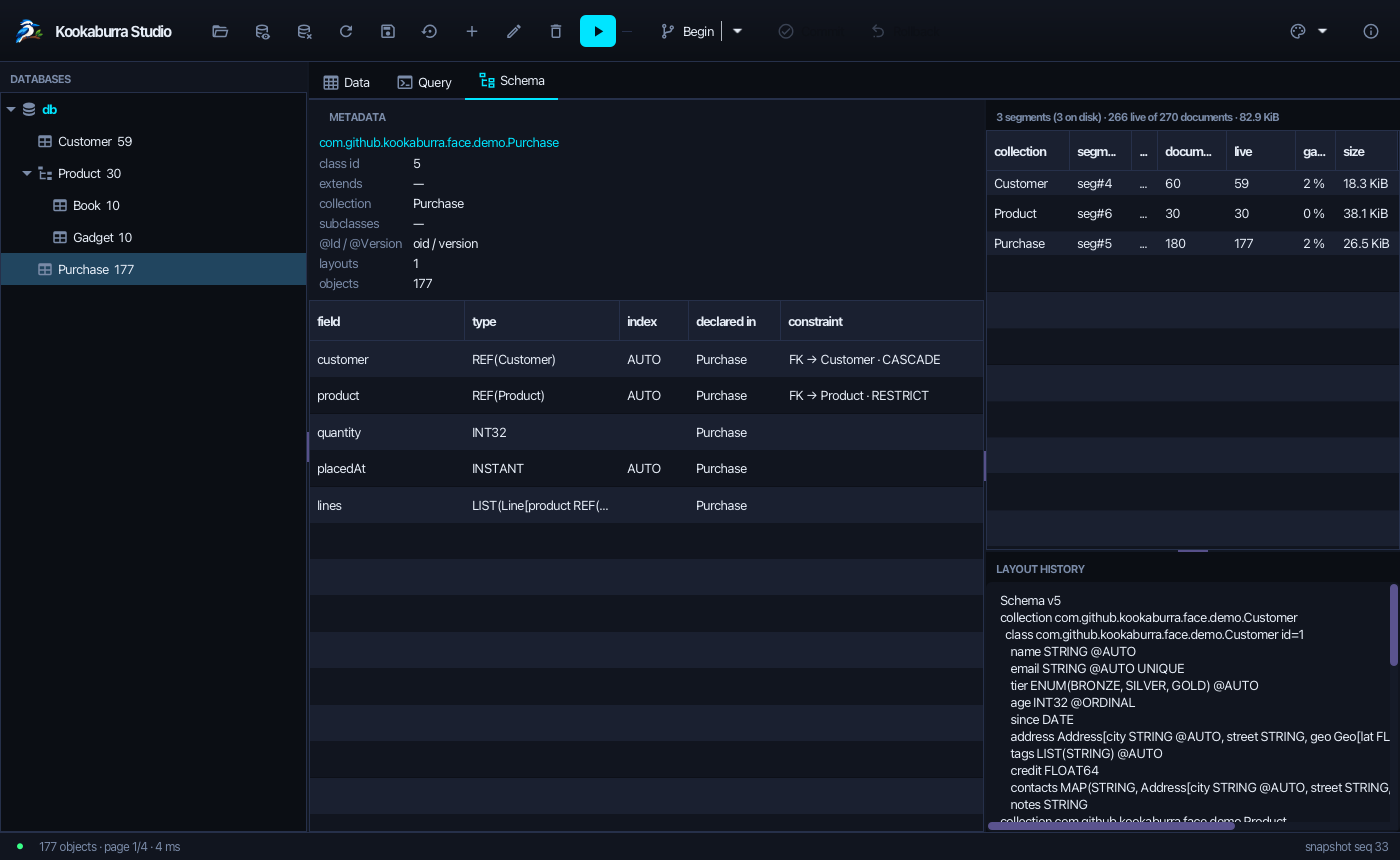Open a database with the folder icon
Viewport: 1400px width, 860px height.
point(220,31)
